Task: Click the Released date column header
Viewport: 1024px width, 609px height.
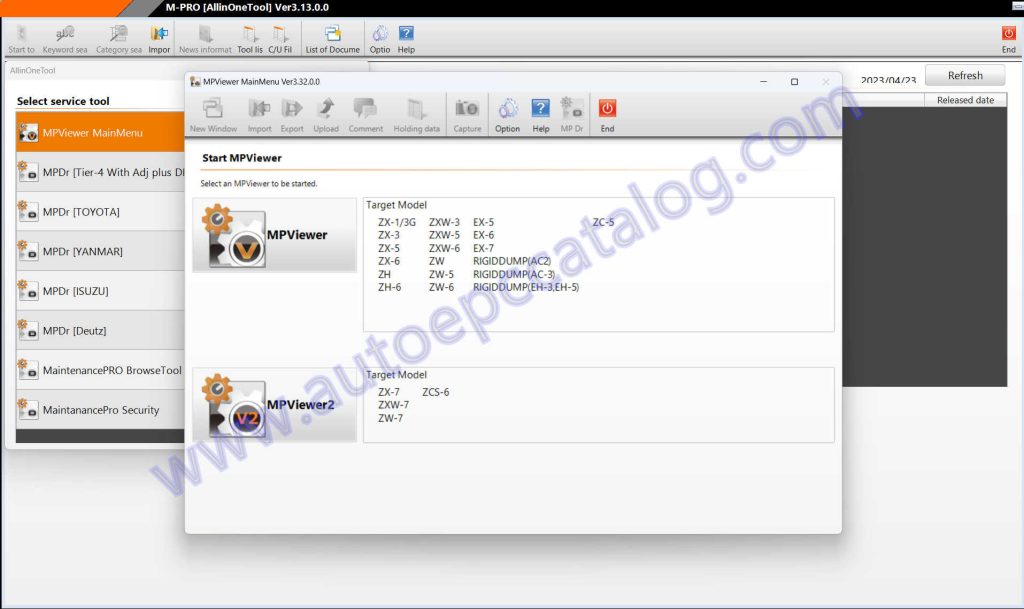Action: (965, 99)
